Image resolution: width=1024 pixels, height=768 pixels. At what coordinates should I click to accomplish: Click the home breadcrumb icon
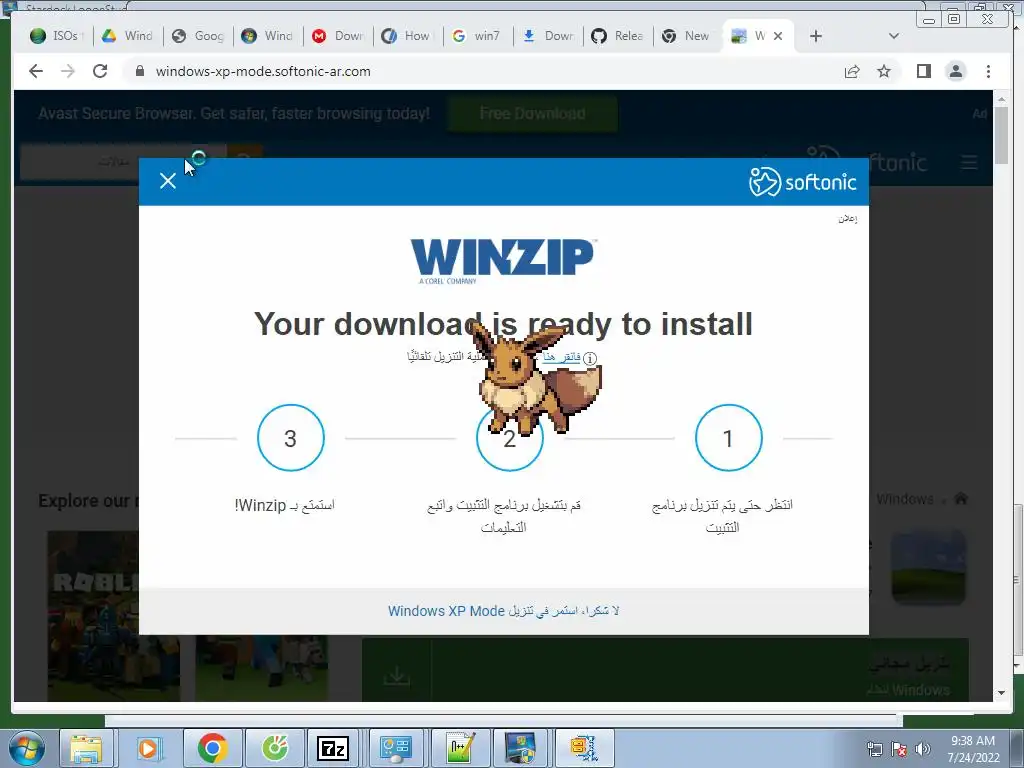click(961, 499)
